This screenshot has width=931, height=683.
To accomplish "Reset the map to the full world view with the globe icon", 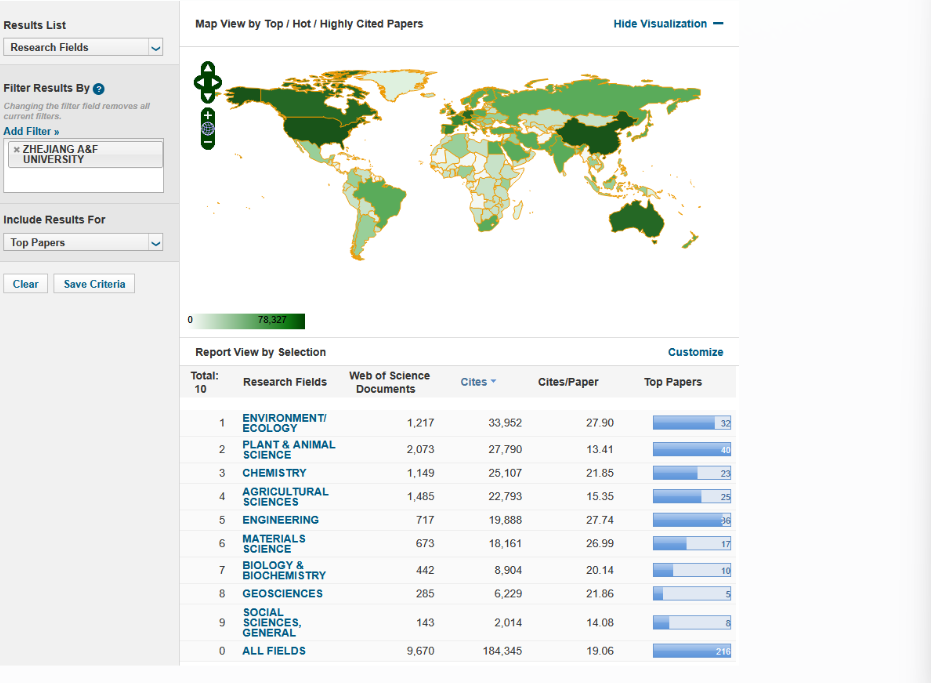I will 207,129.
